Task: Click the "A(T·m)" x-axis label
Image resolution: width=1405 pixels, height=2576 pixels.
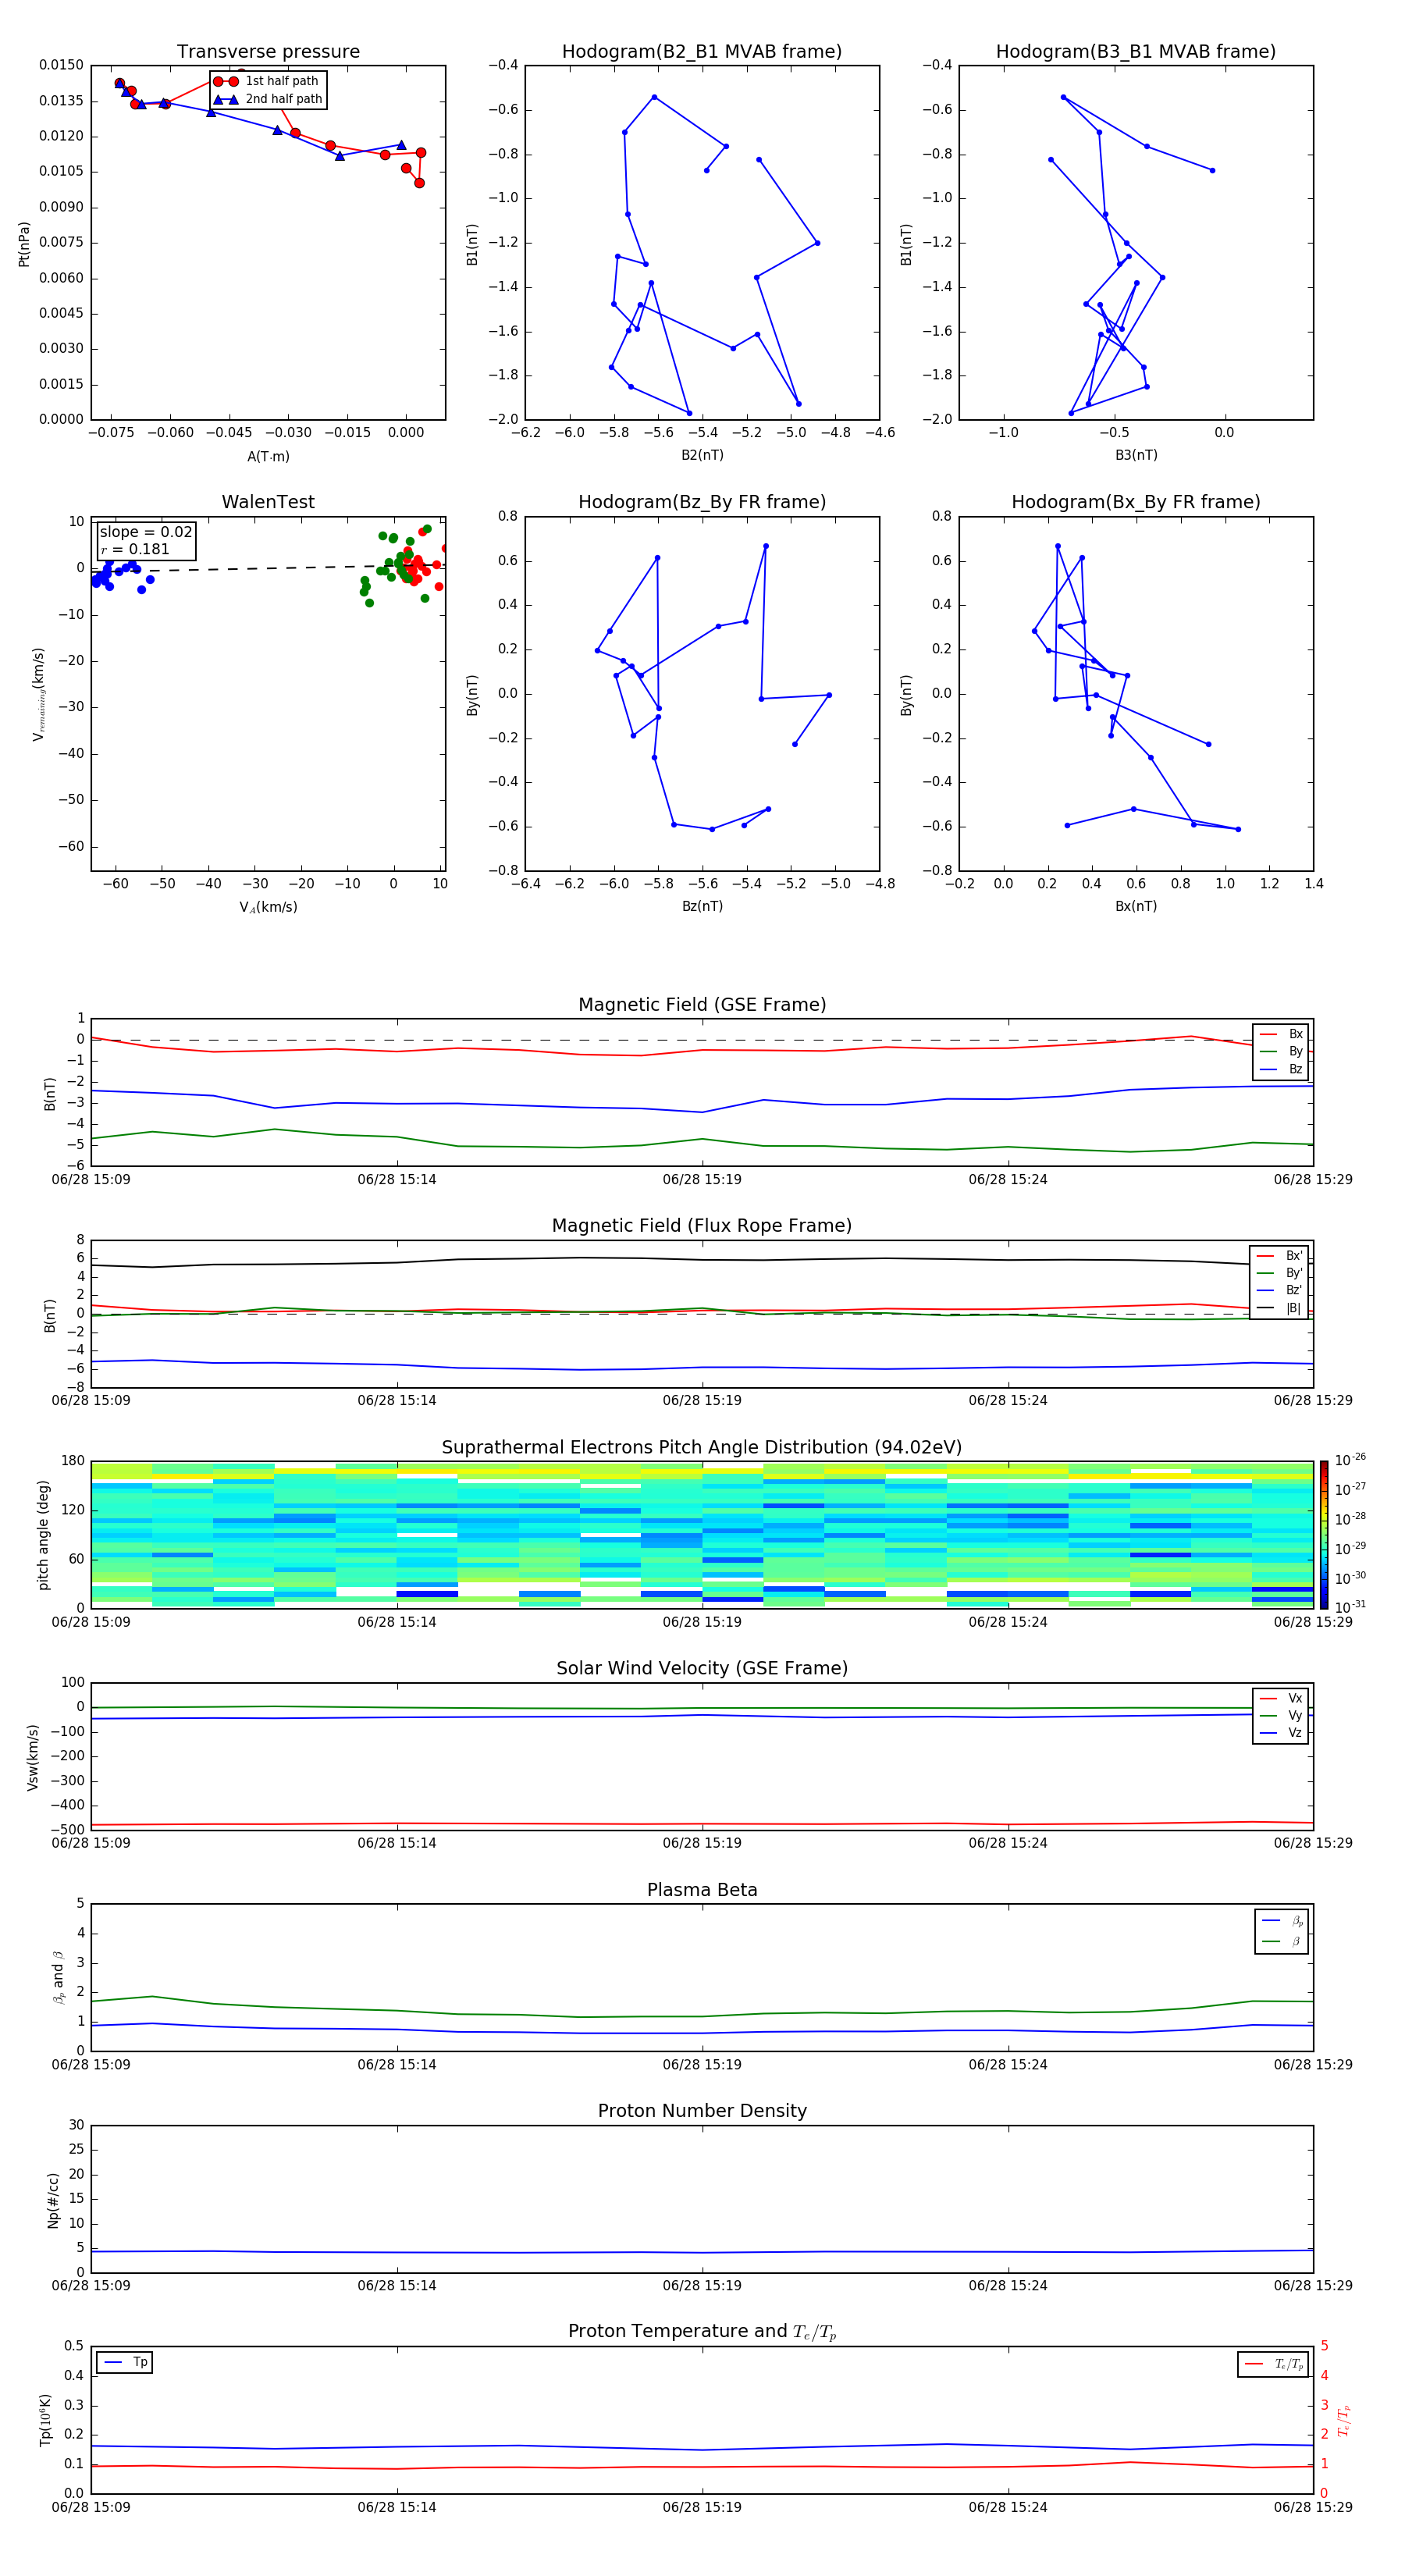Action: (268, 457)
